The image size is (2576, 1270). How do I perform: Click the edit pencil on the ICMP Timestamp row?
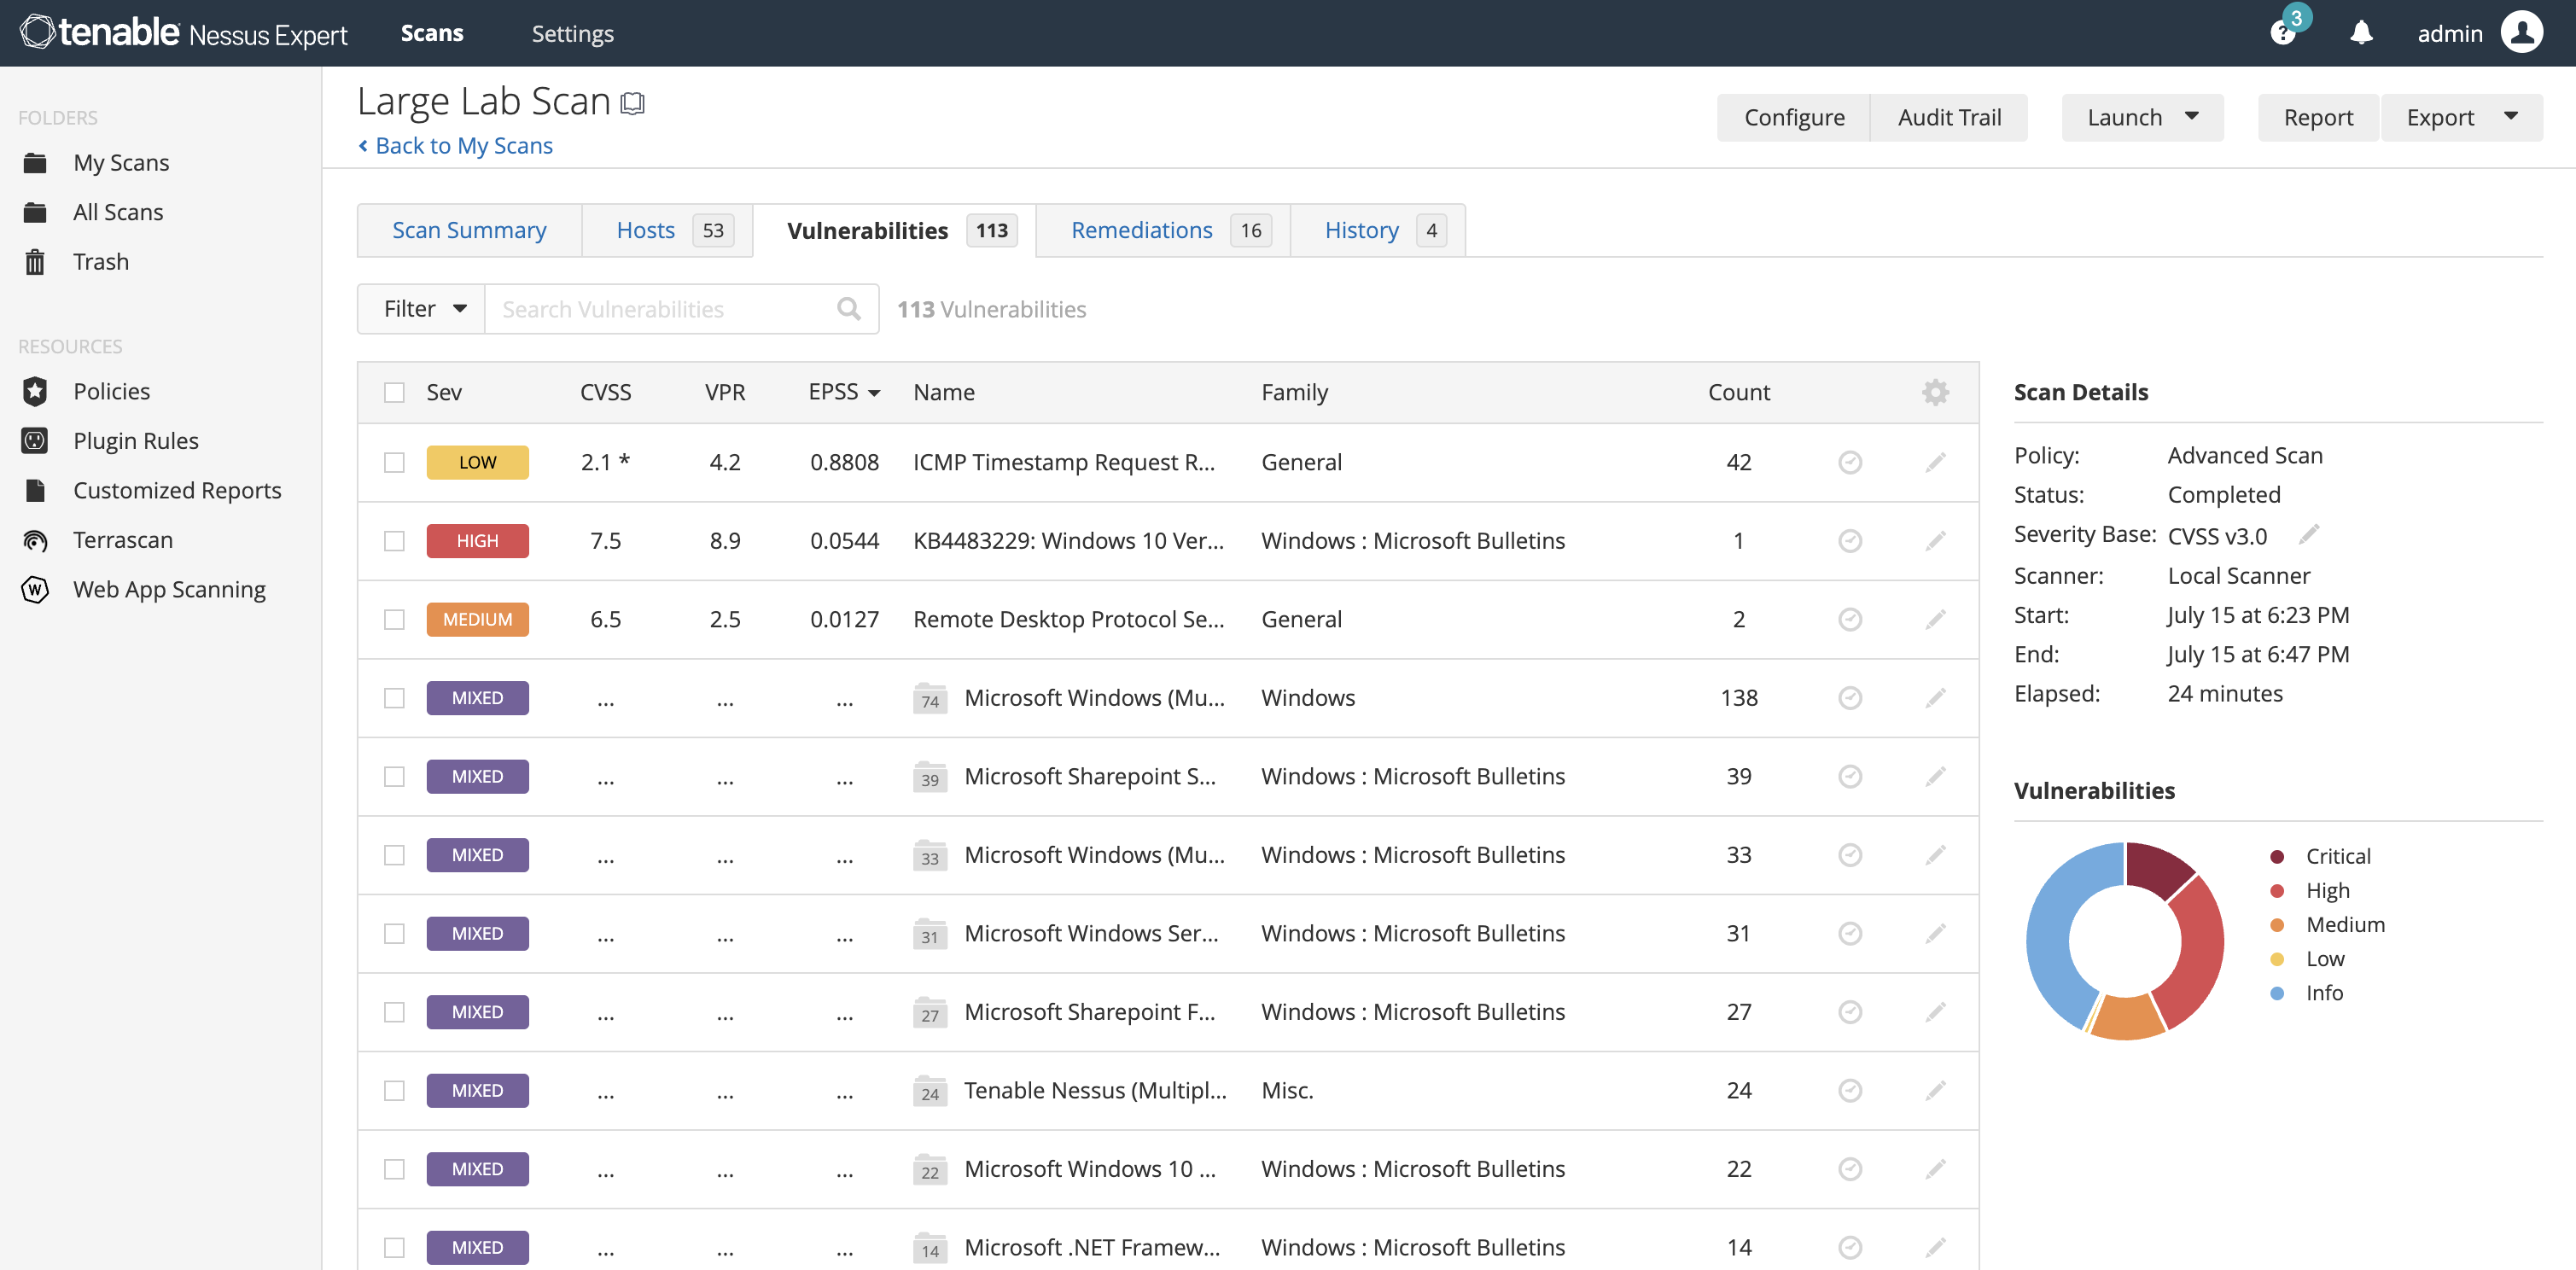[x=1935, y=462]
